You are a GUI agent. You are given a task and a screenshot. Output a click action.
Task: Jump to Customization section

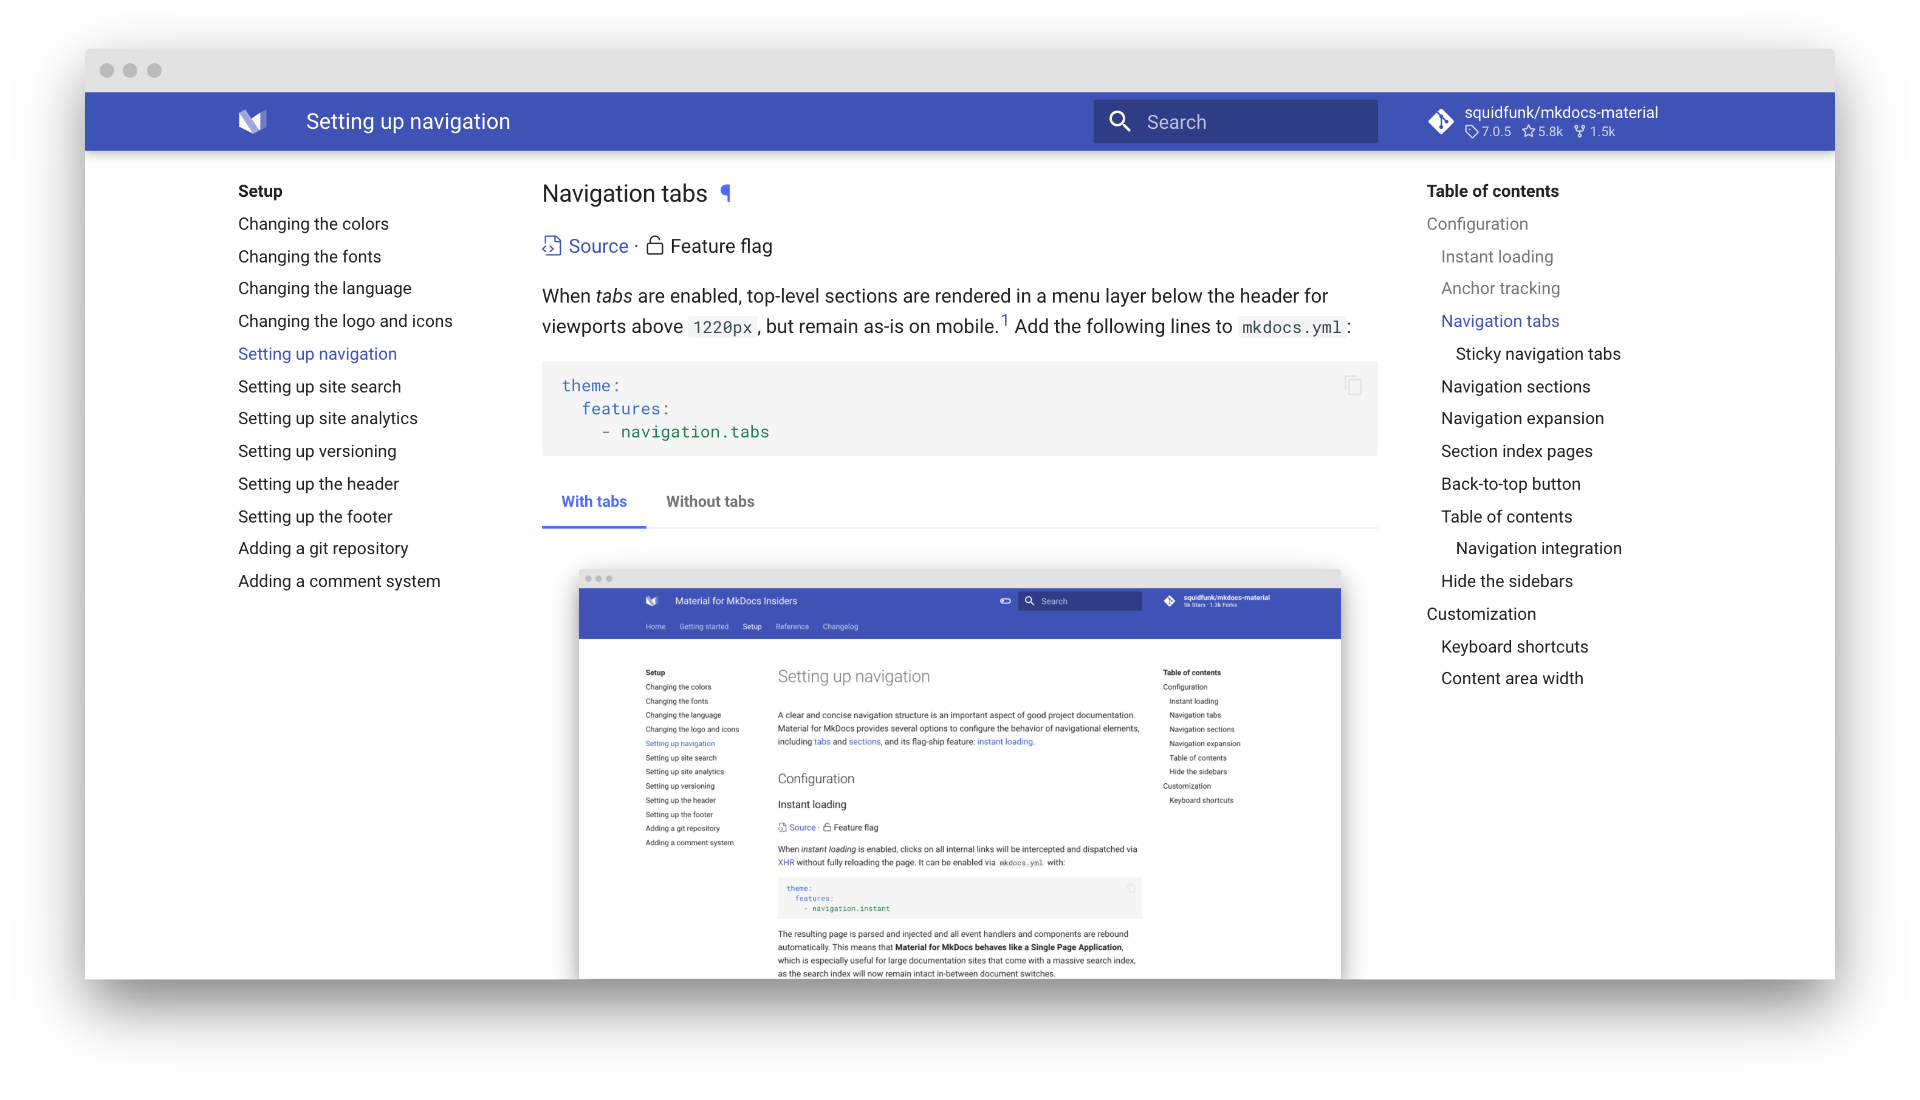coord(1481,614)
